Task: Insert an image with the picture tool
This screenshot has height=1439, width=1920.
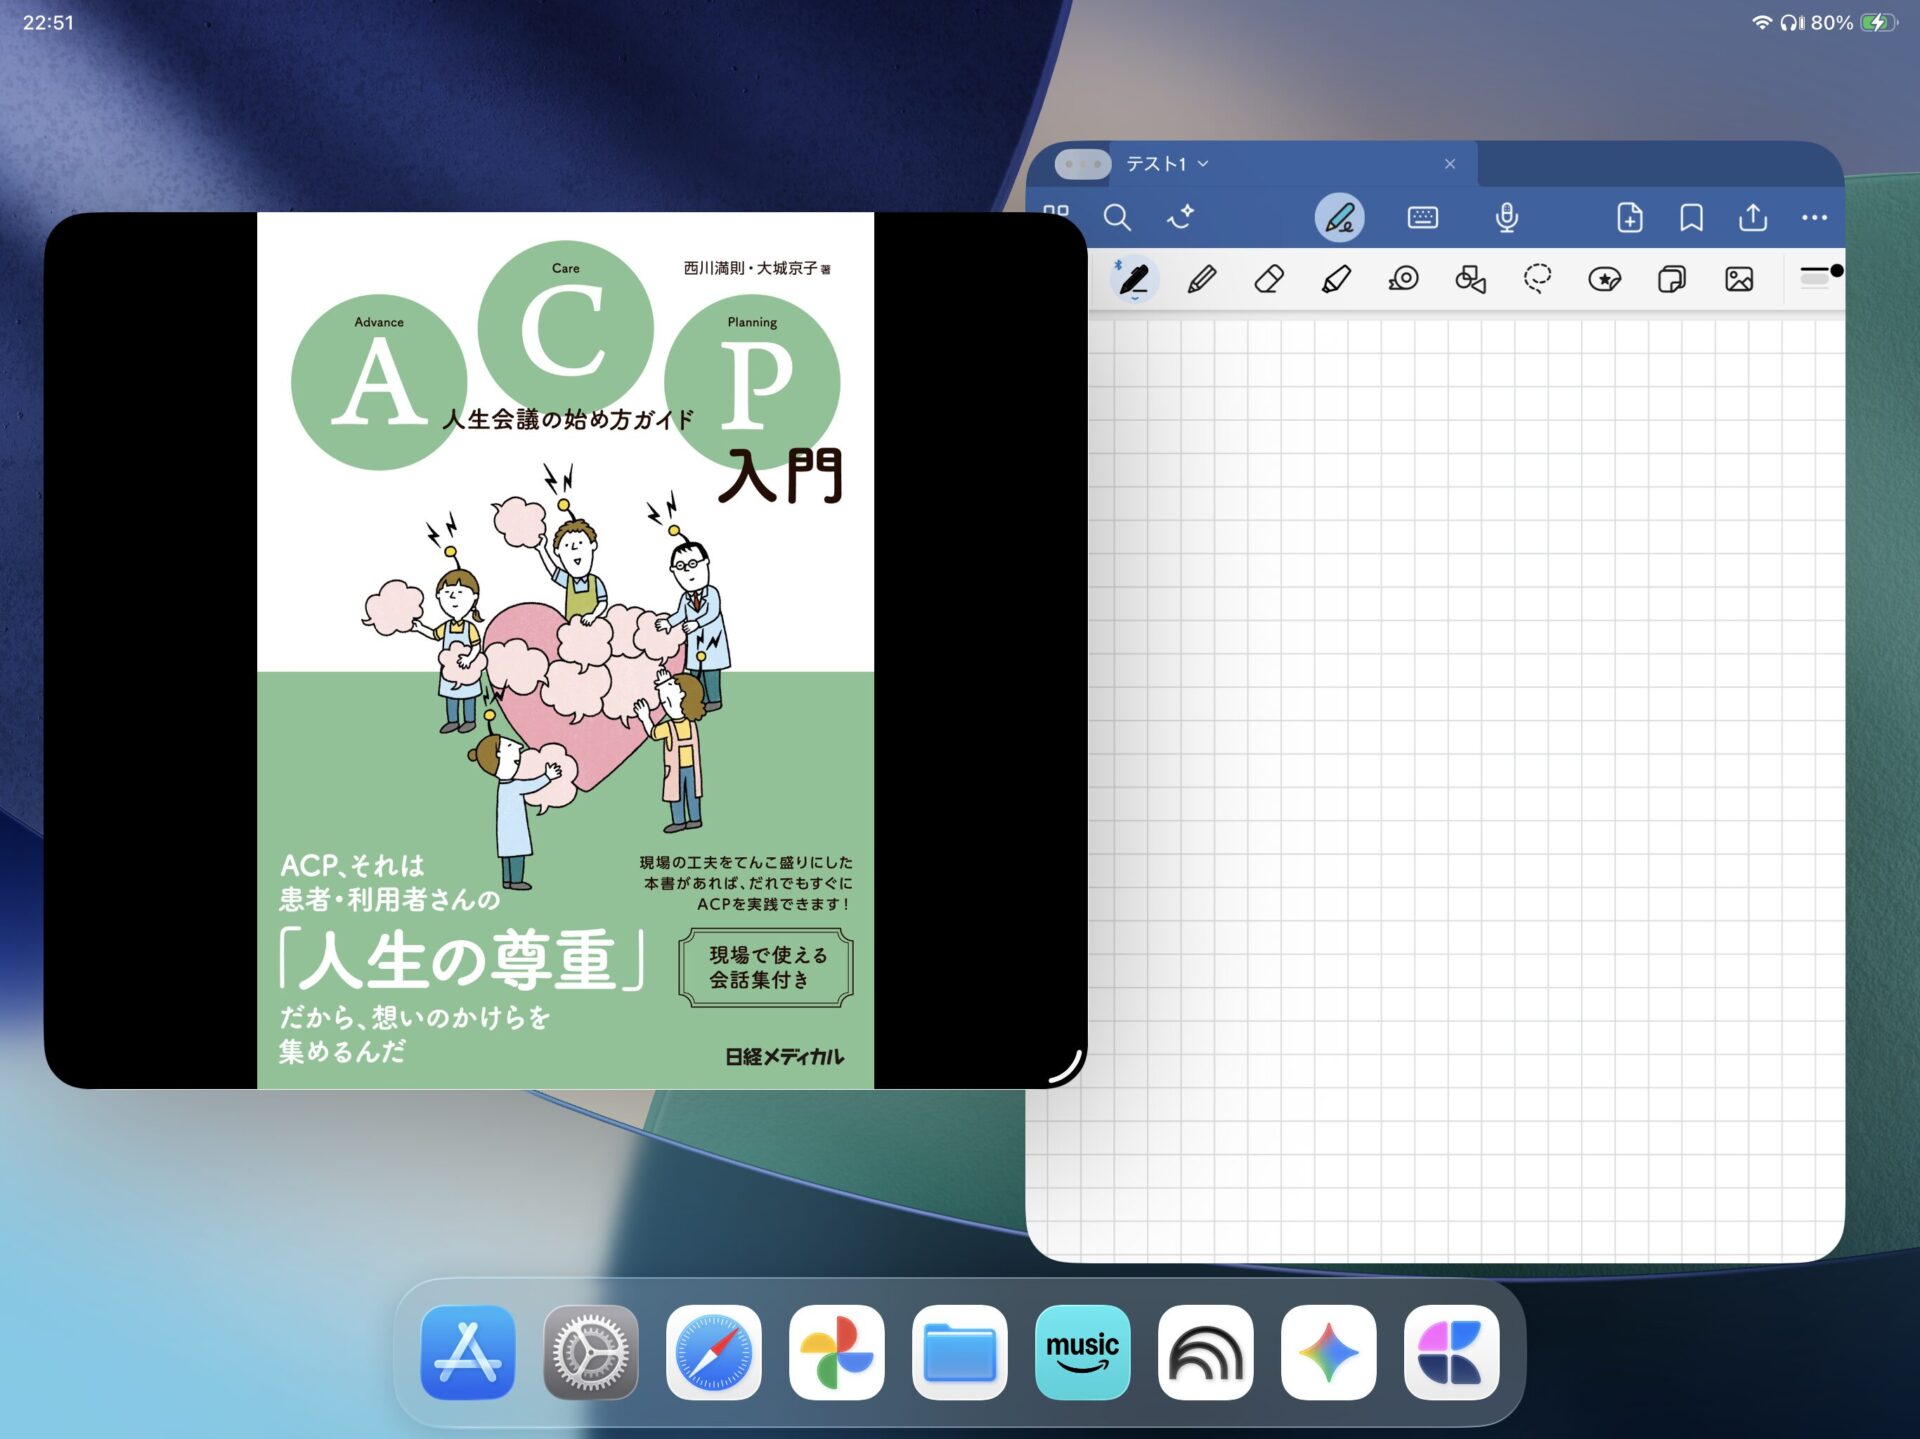Action: click(1739, 279)
